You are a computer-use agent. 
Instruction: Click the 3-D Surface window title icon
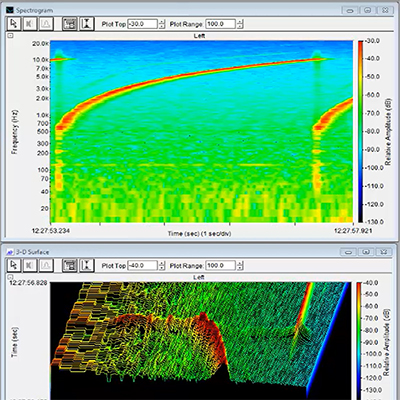point(11,252)
